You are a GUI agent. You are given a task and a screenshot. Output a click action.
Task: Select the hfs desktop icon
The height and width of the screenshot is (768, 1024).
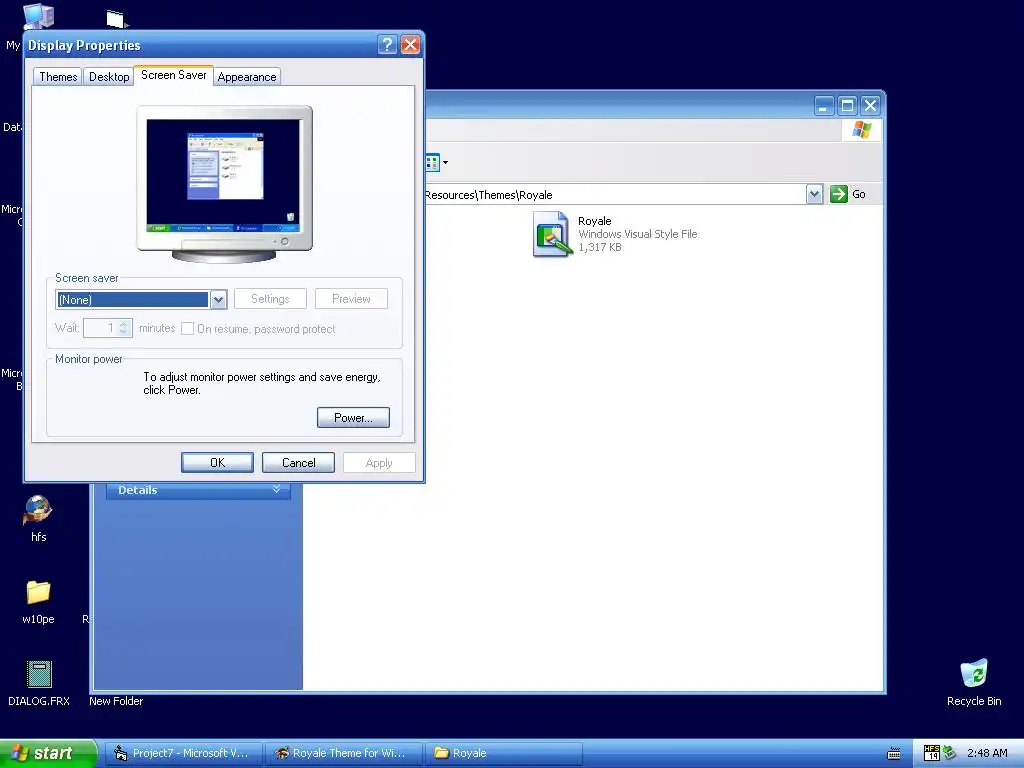38,519
